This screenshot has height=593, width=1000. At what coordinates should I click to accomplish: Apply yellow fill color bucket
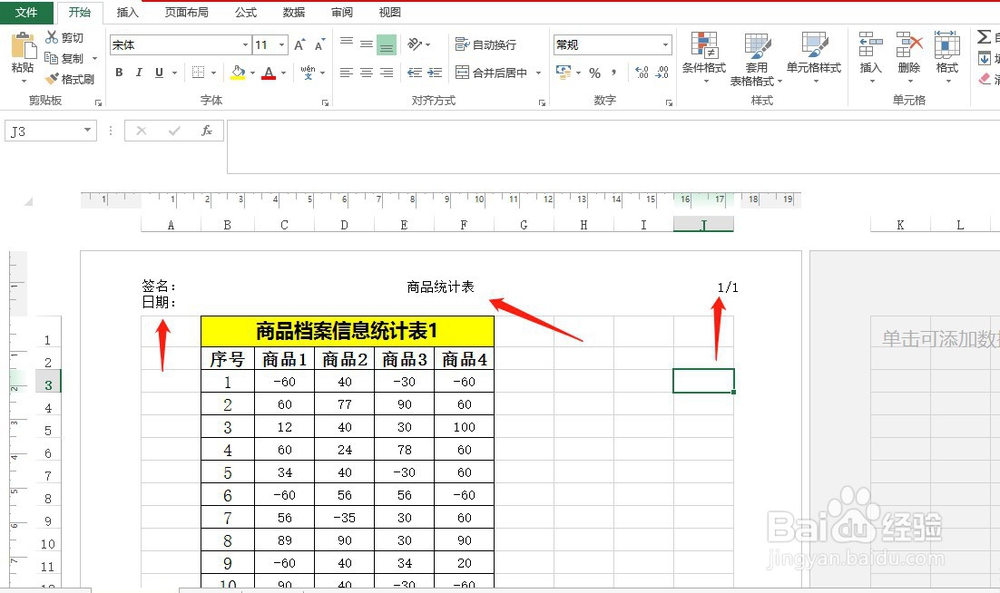point(238,73)
